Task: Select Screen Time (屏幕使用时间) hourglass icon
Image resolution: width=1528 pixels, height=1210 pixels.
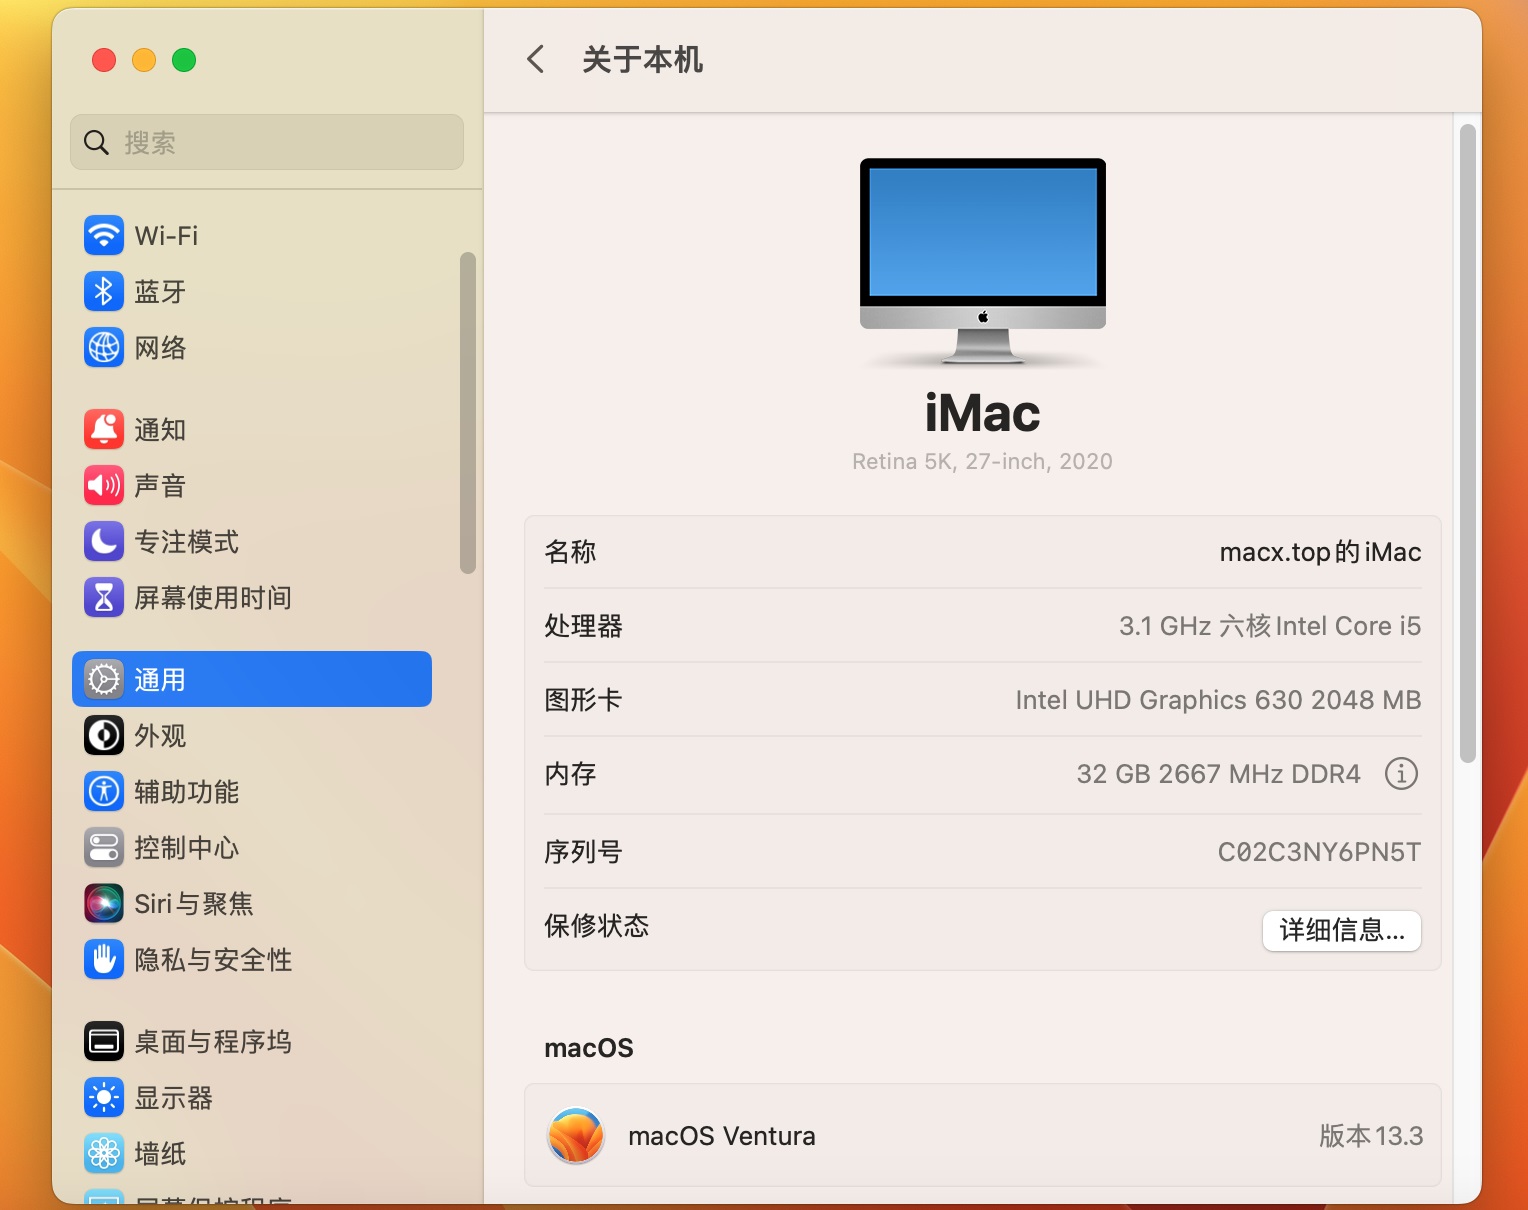Action: click(104, 598)
